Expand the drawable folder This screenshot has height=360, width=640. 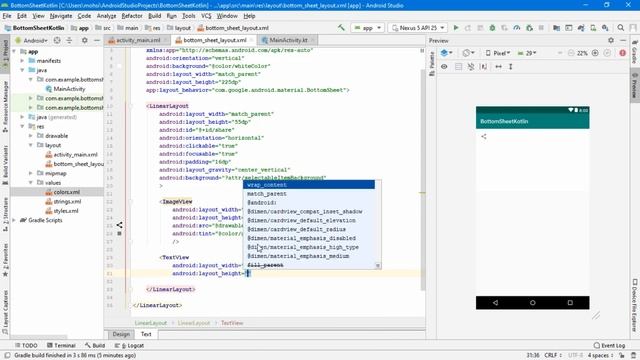tap(31, 136)
